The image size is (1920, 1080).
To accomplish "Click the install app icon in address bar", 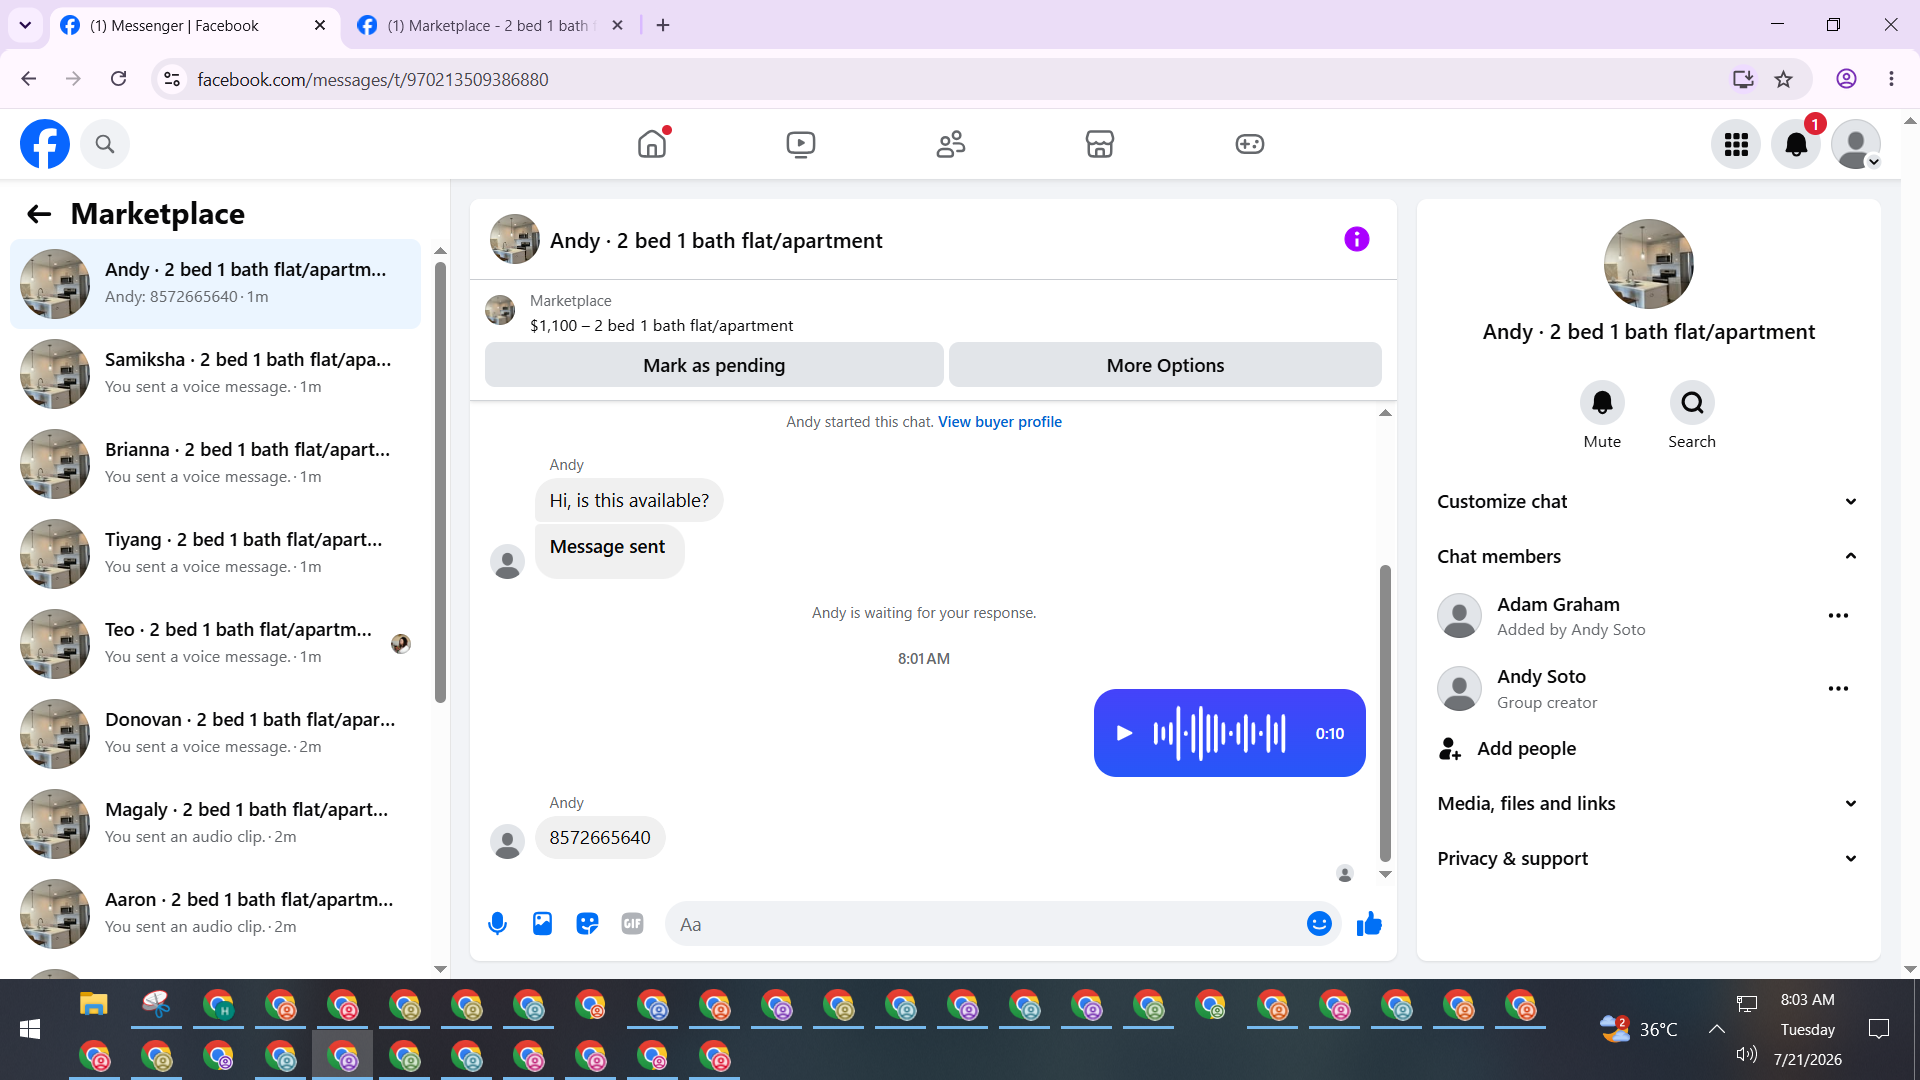I will (x=1743, y=79).
